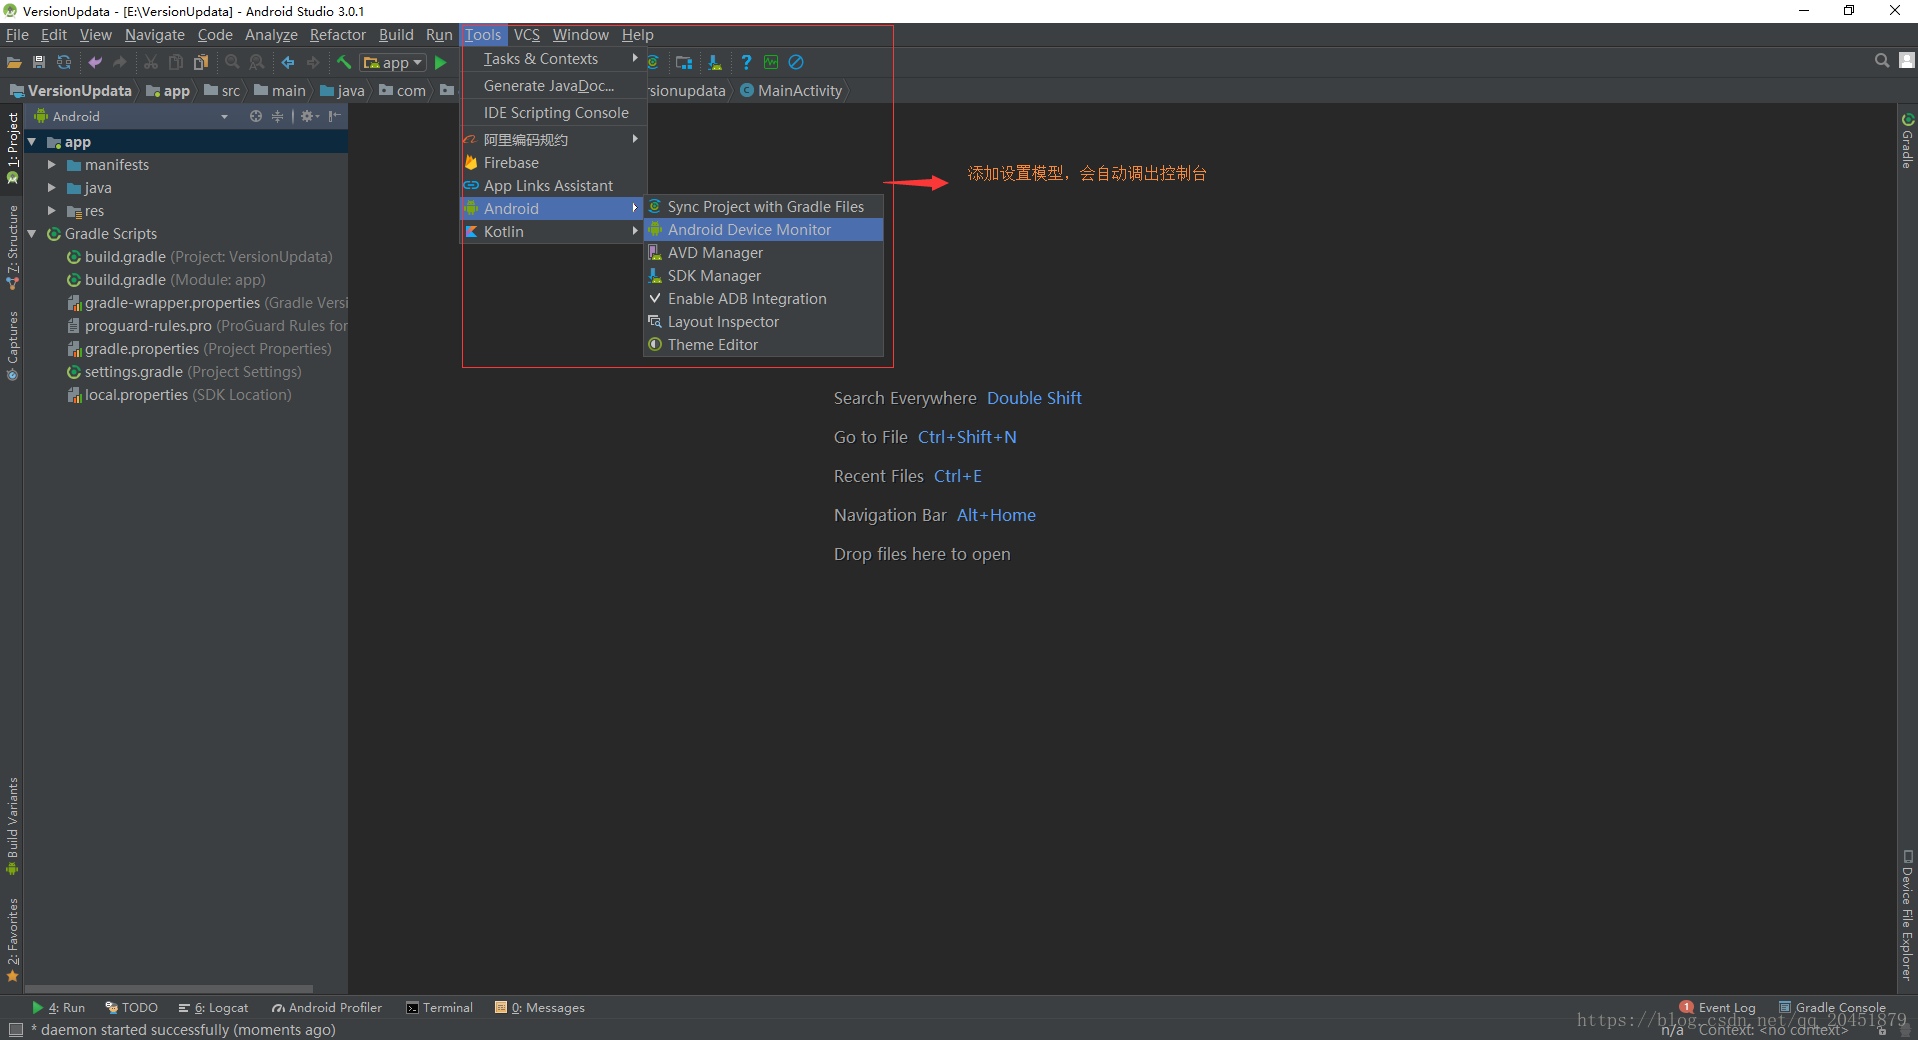1918x1040 pixels.
Task: Toggle the Device File Explorer window
Action: (1907, 914)
